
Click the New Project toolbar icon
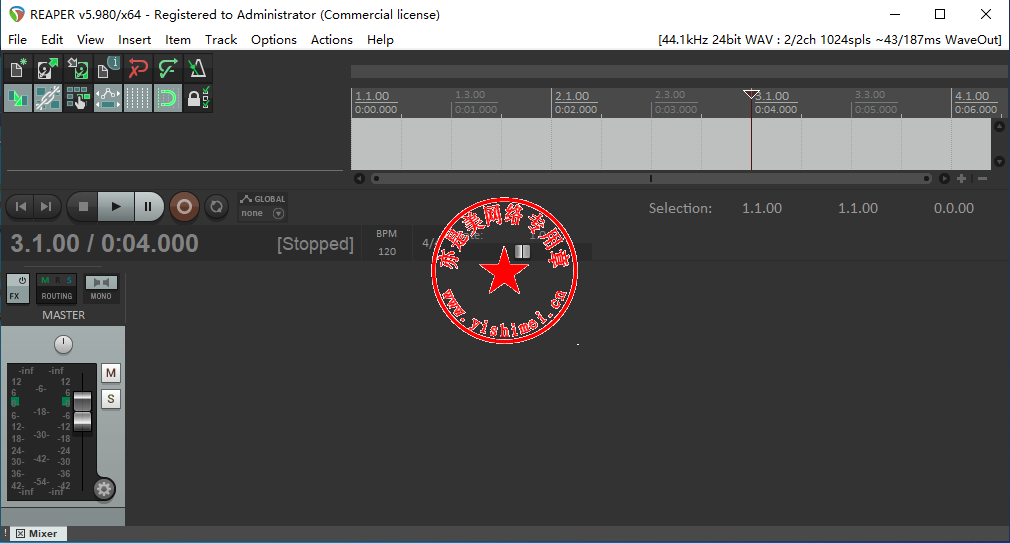pos(17,68)
